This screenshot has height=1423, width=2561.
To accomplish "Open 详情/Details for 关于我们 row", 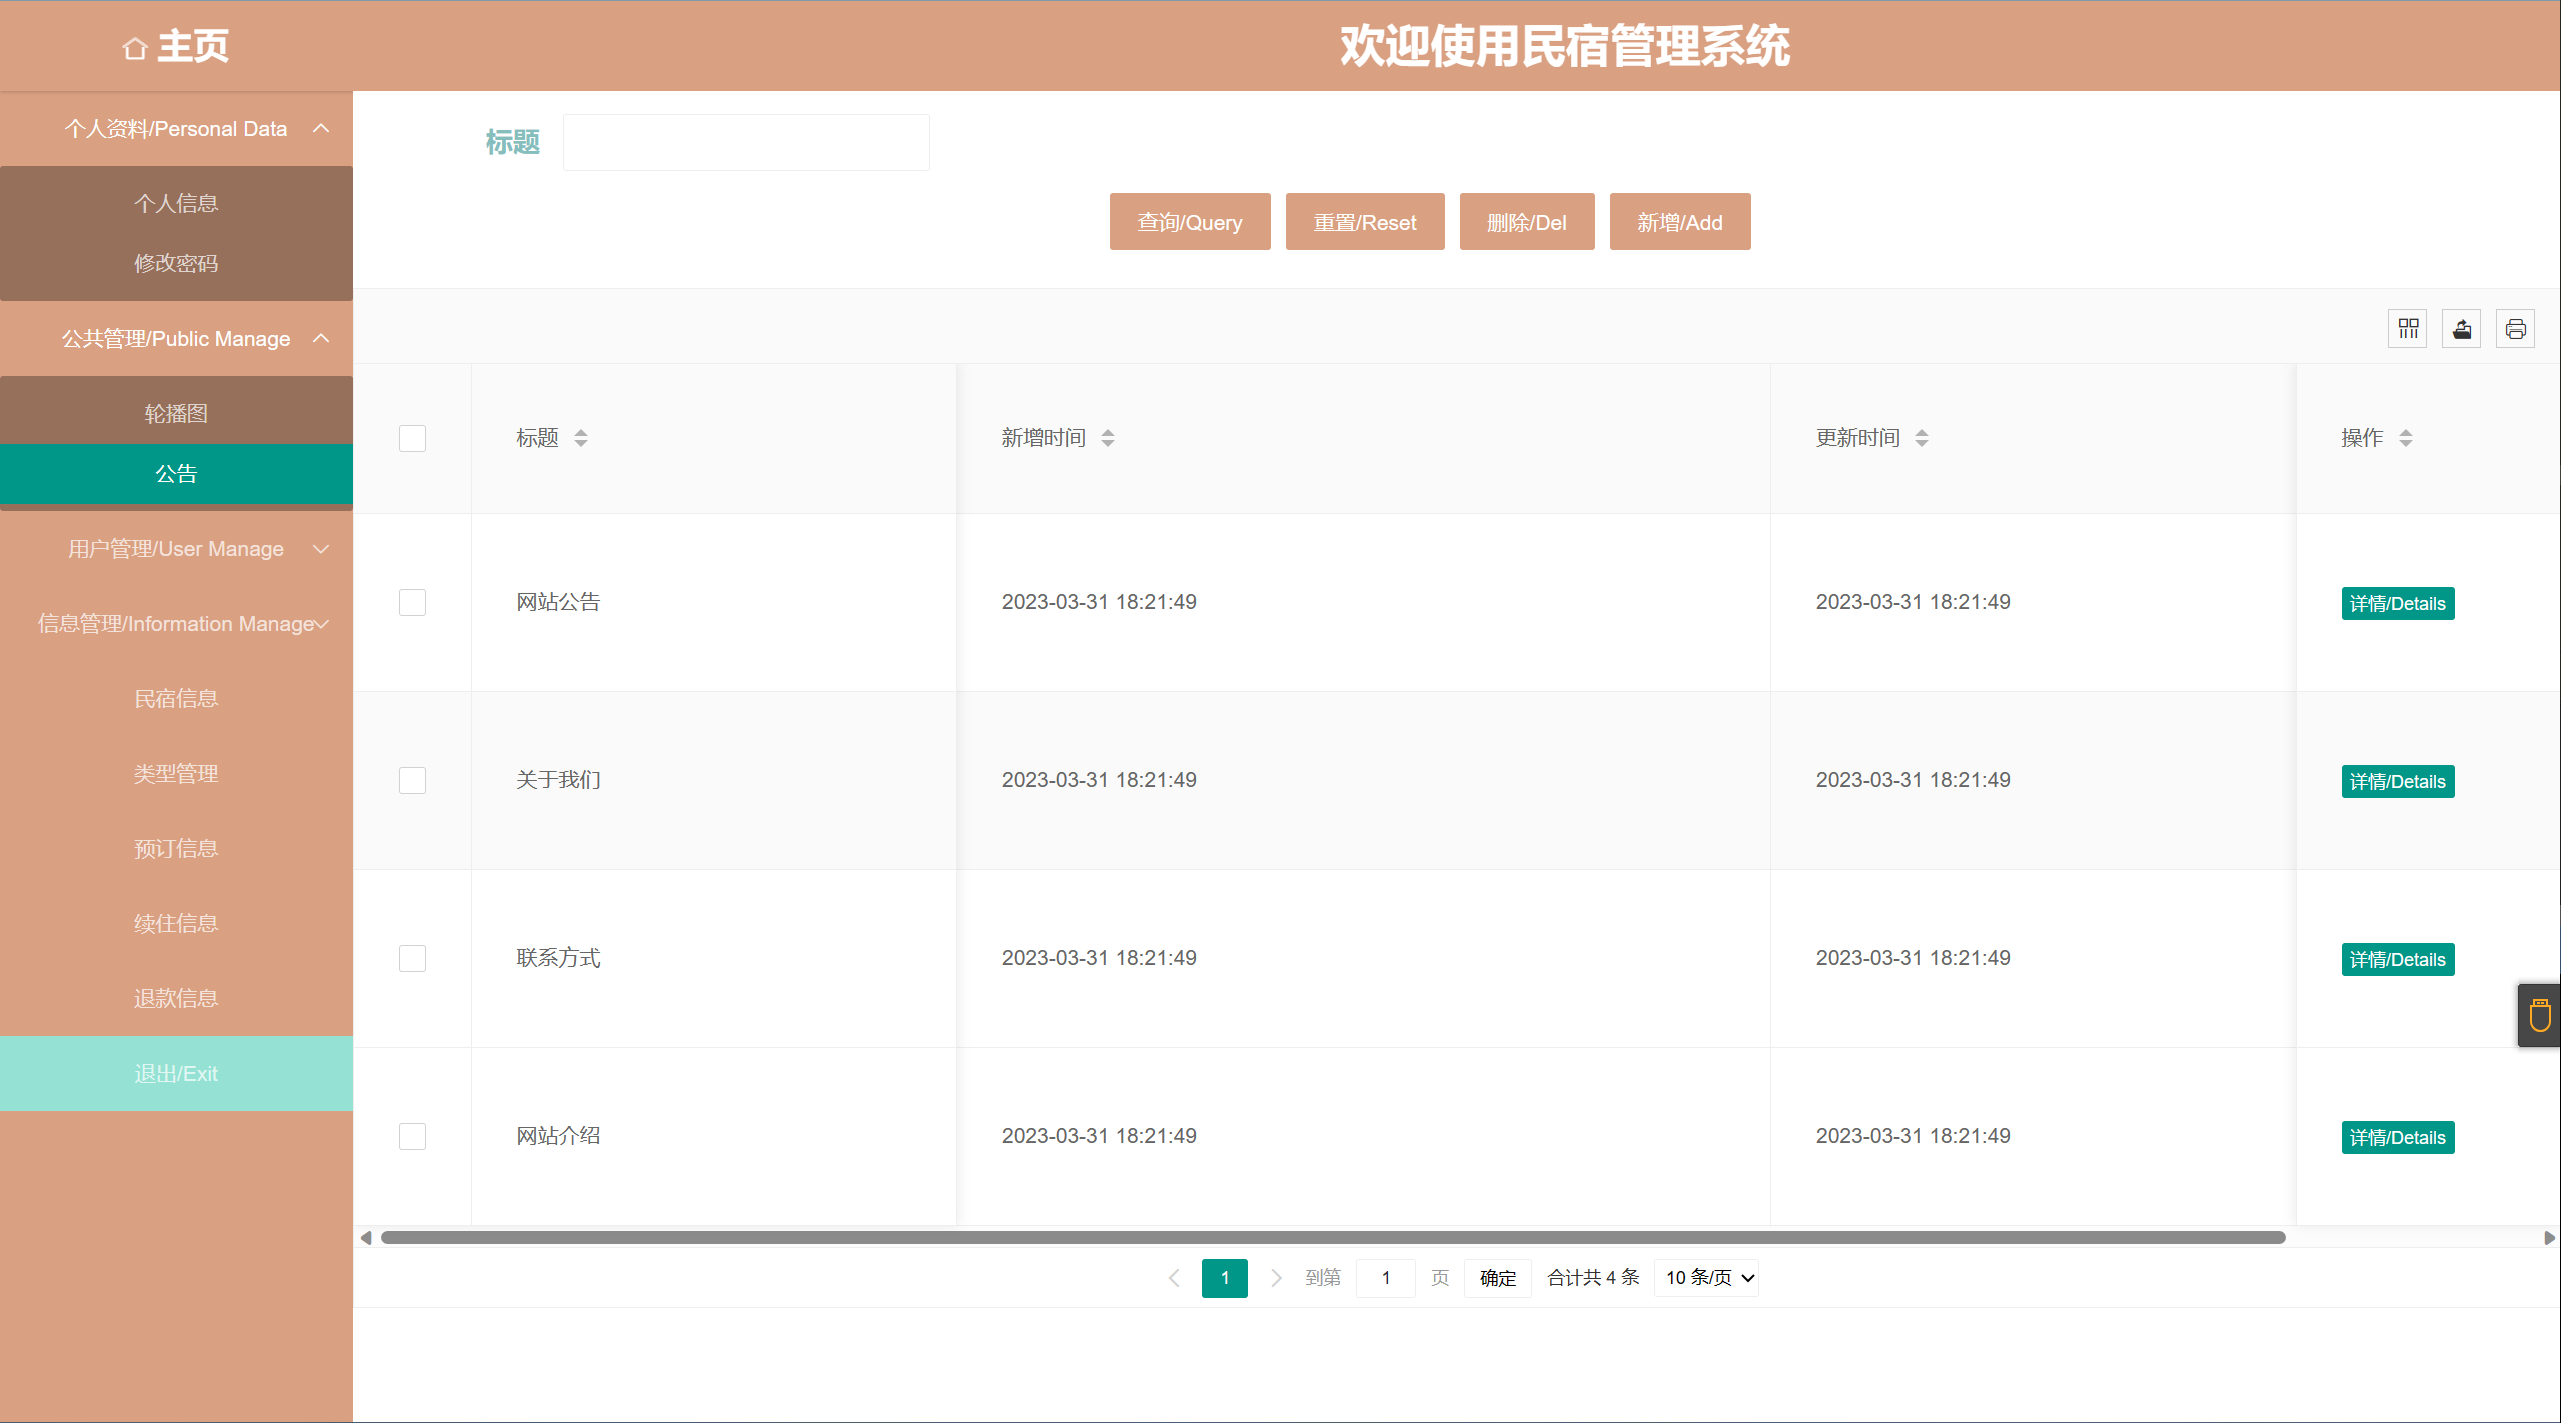I will coord(2397,782).
